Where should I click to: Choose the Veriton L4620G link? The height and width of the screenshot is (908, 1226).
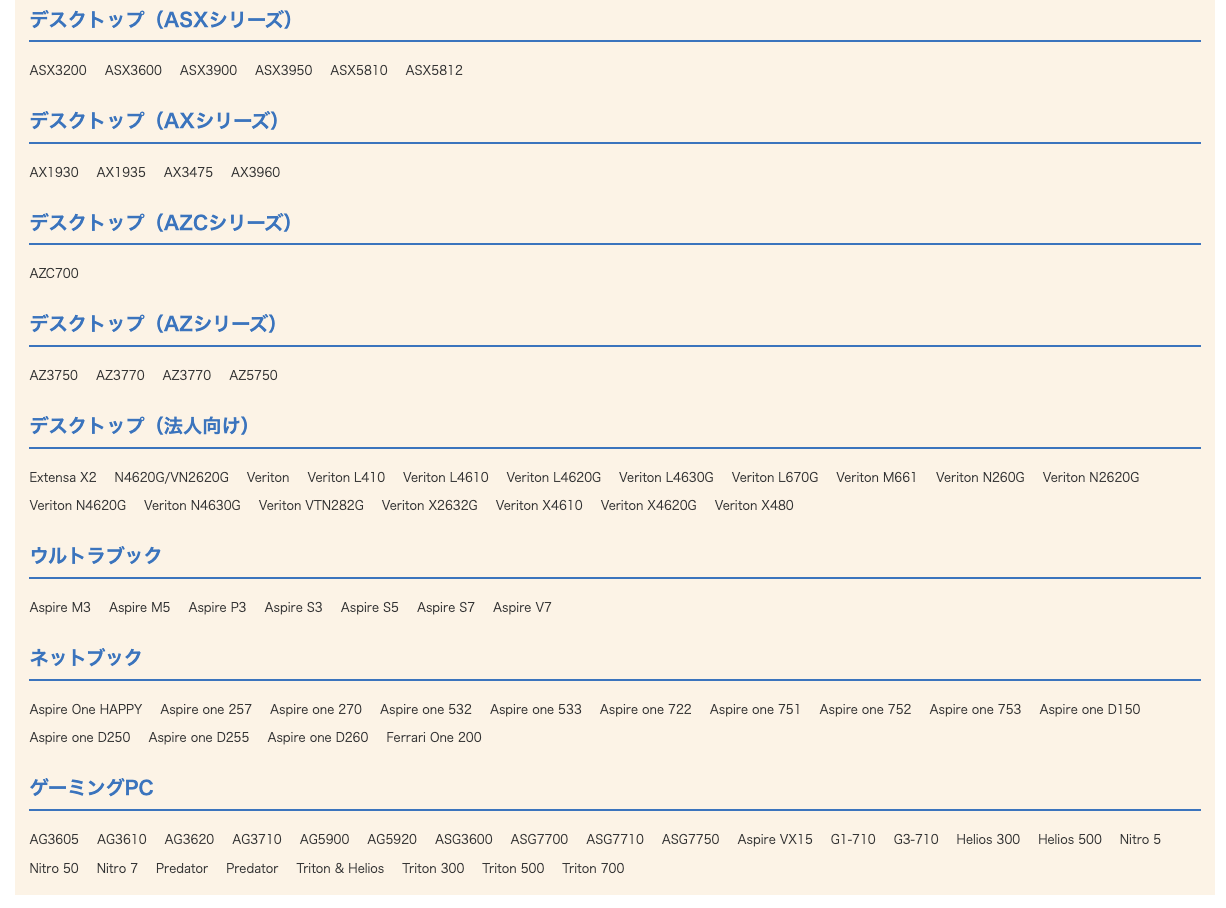point(554,477)
